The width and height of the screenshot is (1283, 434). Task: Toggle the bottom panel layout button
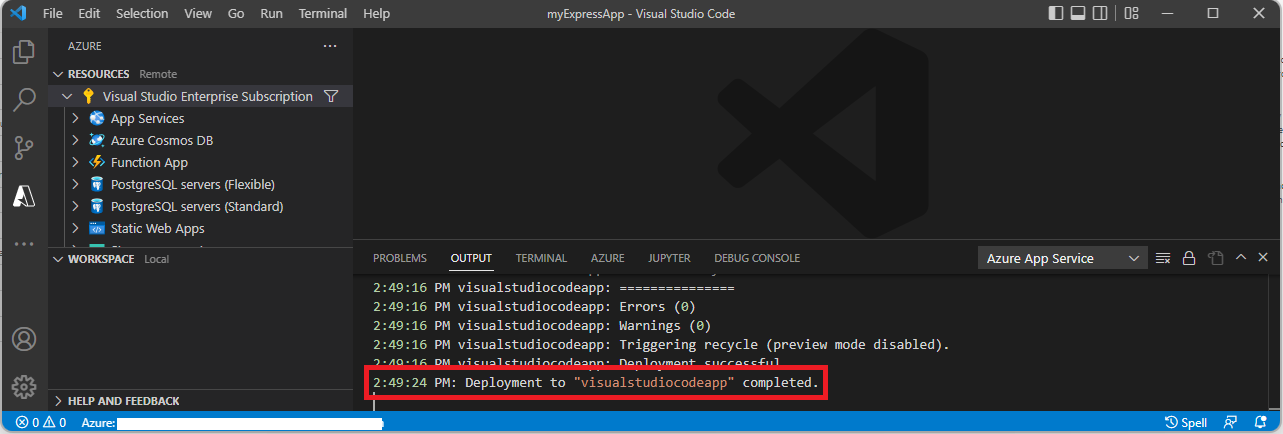tap(1079, 14)
